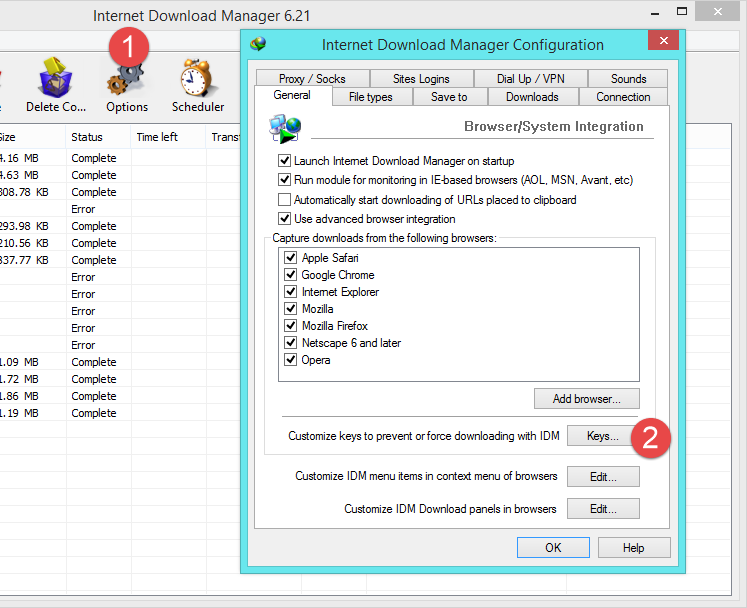Select the download row sized 210.56 KB

(x=120, y=243)
